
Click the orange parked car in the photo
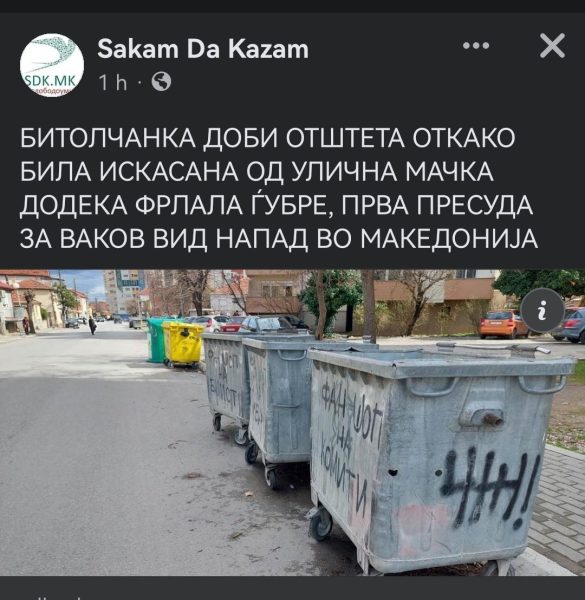(x=503, y=324)
